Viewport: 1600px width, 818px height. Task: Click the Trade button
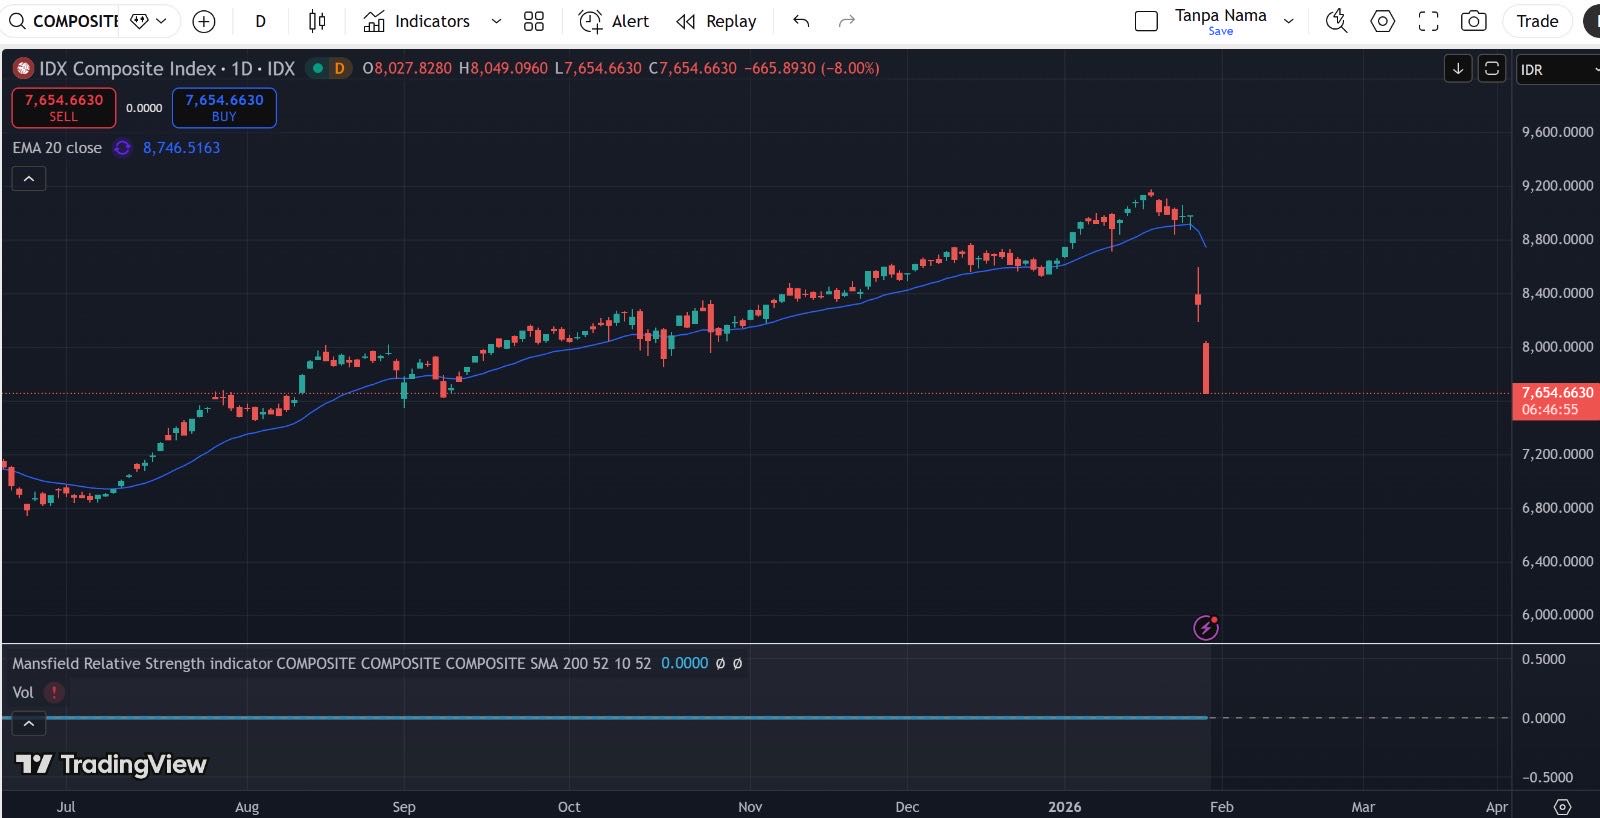[x=1536, y=21]
